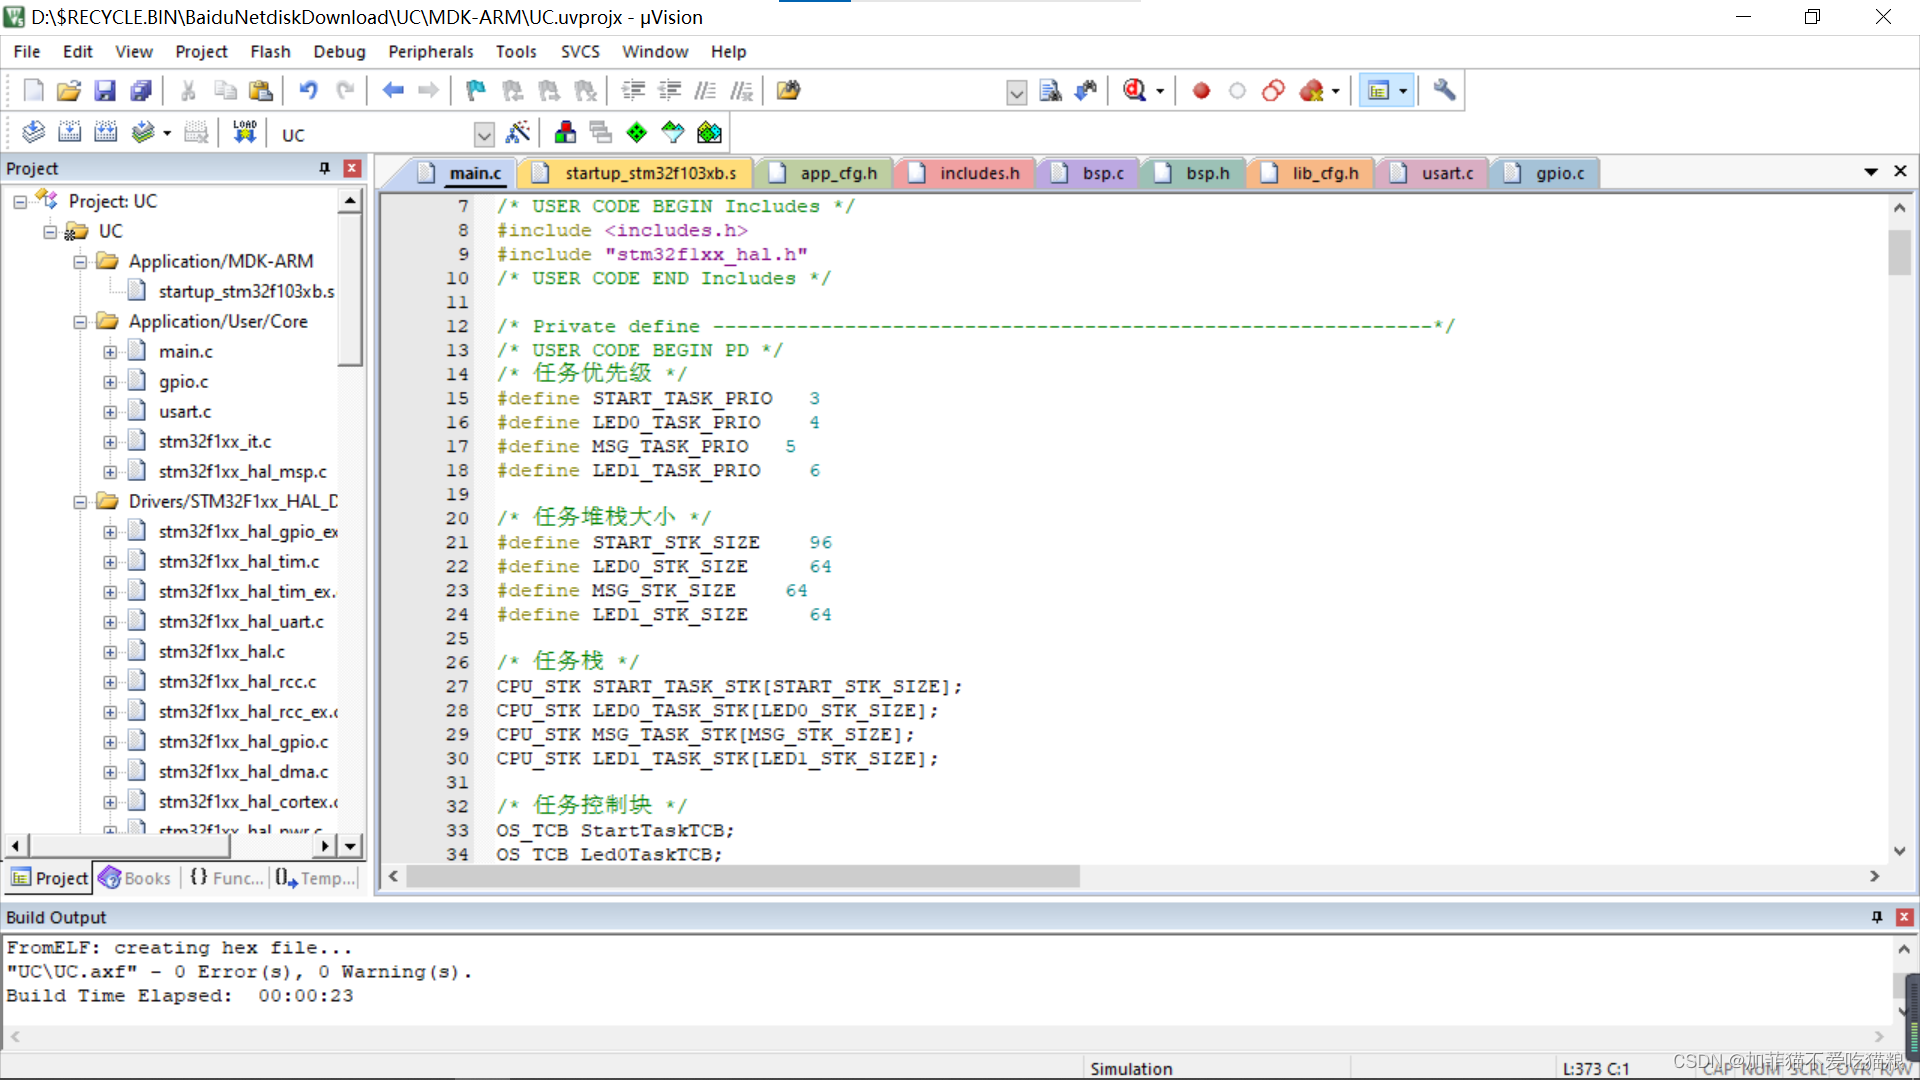The width and height of the screenshot is (1920, 1080).
Task: Switch to the includes.h tab
Action: coord(978,173)
